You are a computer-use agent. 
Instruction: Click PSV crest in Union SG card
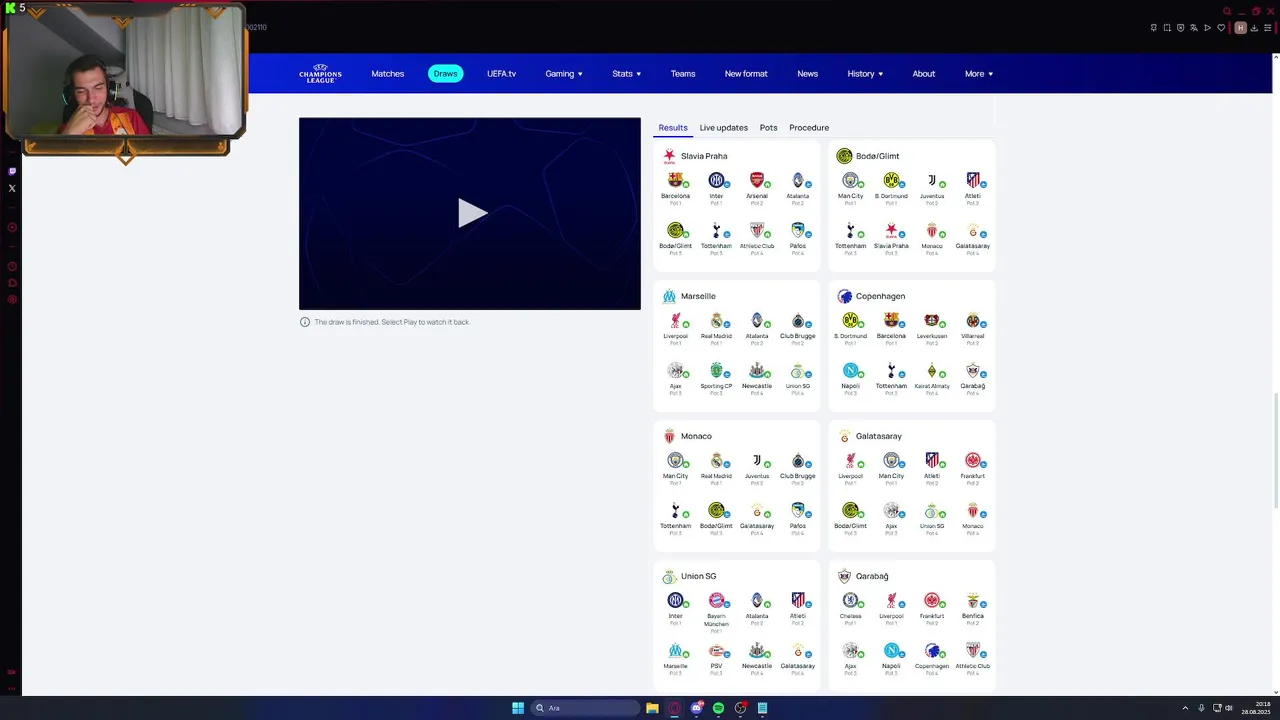[716, 650]
